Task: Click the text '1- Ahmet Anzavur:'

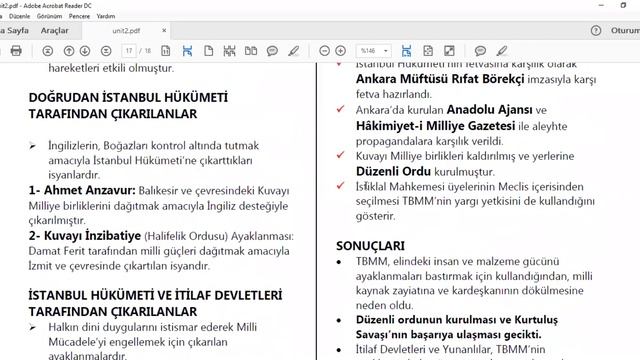Action: (82, 190)
